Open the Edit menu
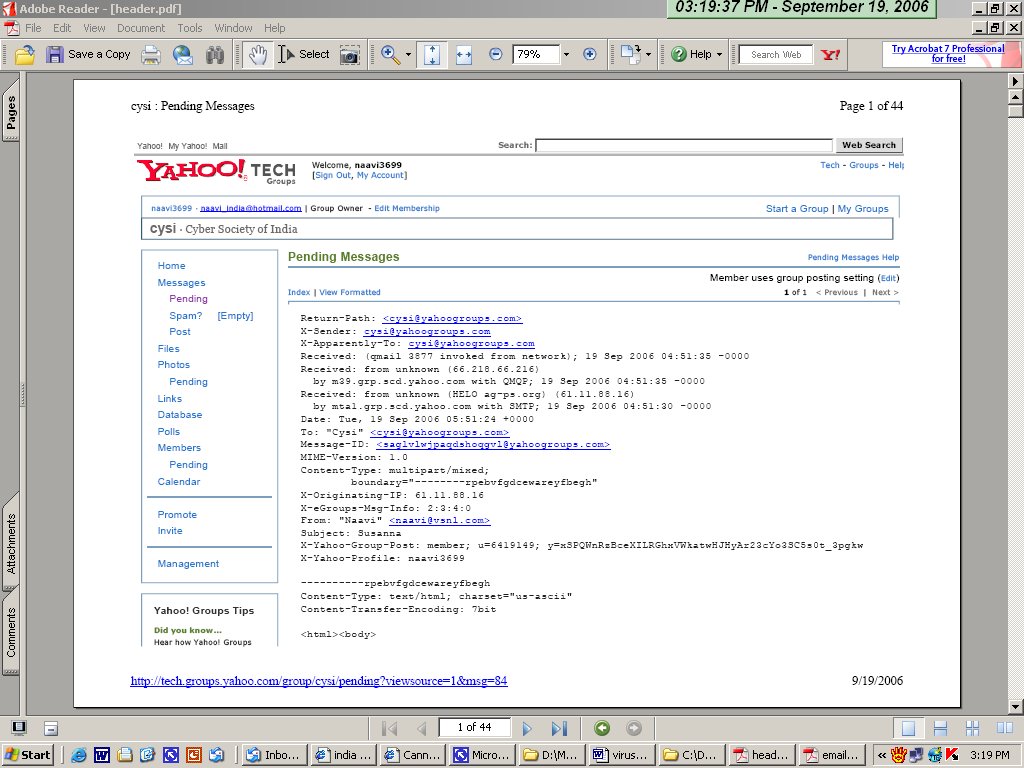This screenshot has height=768, width=1024. click(x=62, y=28)
